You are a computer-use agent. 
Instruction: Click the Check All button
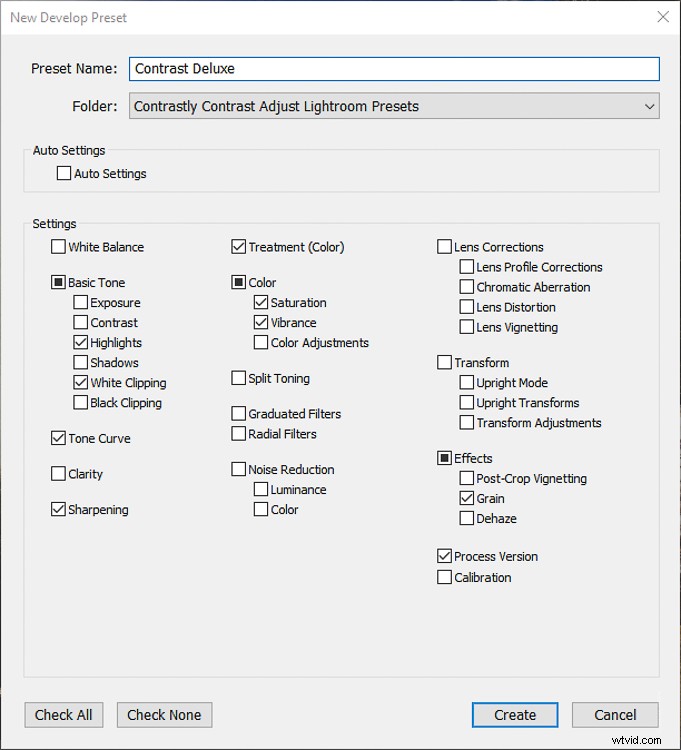point(64,715)
